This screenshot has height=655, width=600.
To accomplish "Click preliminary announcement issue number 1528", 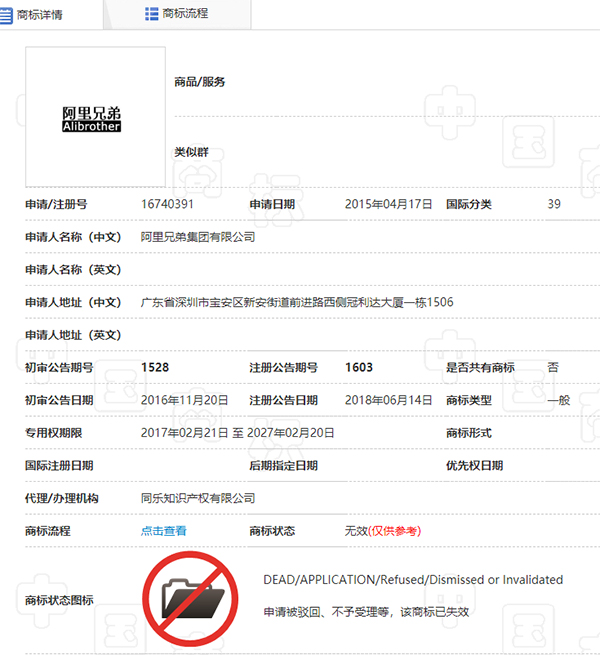I will pos(155,368).
